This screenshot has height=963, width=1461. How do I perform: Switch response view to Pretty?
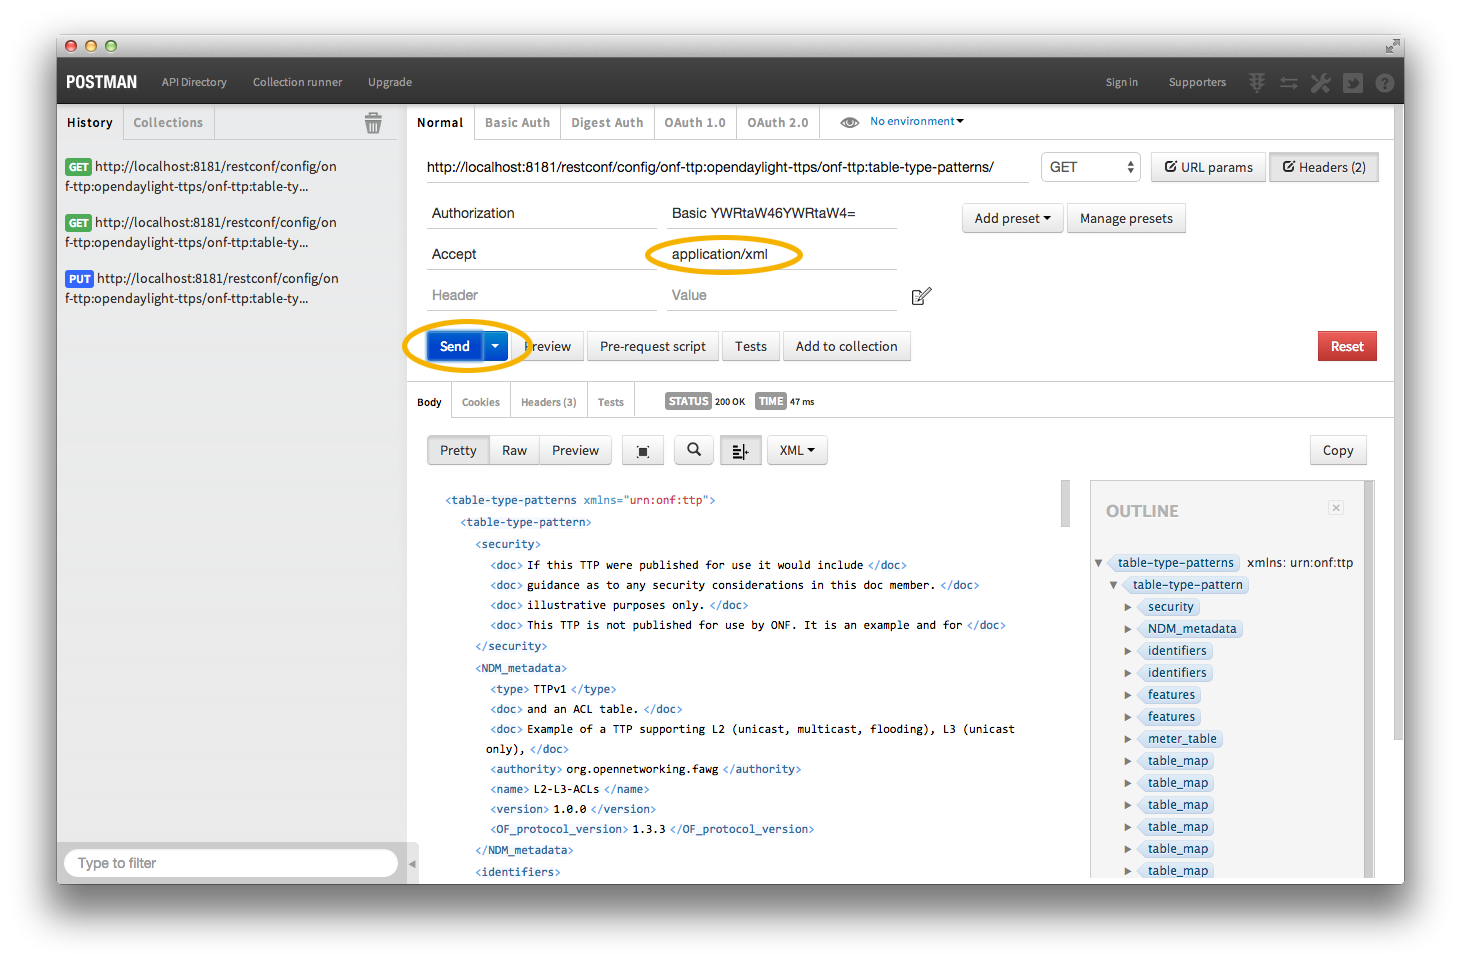point(458,451)
